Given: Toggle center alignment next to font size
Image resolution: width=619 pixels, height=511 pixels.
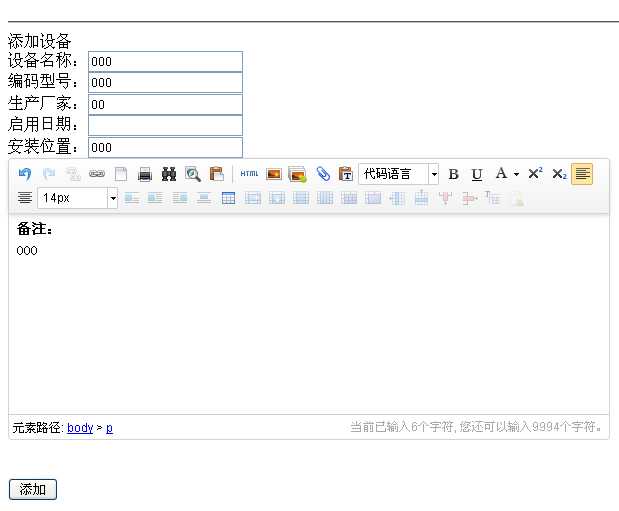Looking at the screenshot, I should (25, 198).
